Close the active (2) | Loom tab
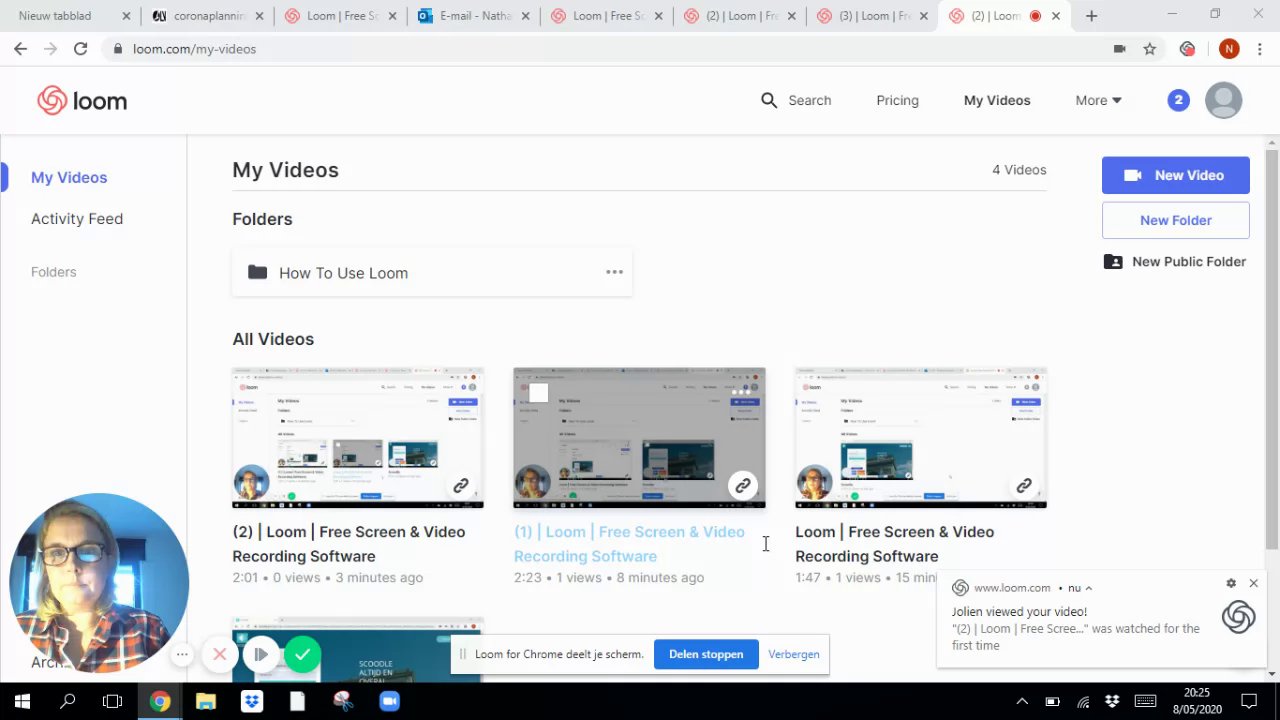 tap(1056, 16)
